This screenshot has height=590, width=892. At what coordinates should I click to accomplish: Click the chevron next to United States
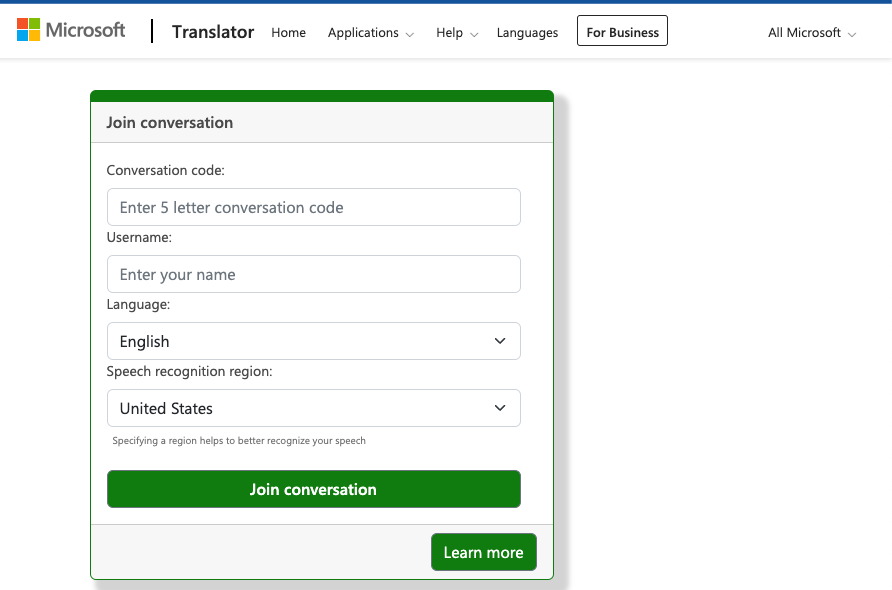point(499,408)
